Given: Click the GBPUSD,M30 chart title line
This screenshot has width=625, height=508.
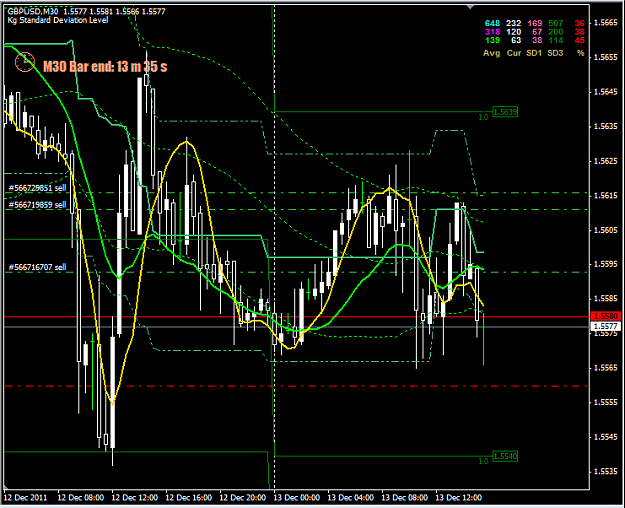Looking at the screenshot, I should 86,12.
